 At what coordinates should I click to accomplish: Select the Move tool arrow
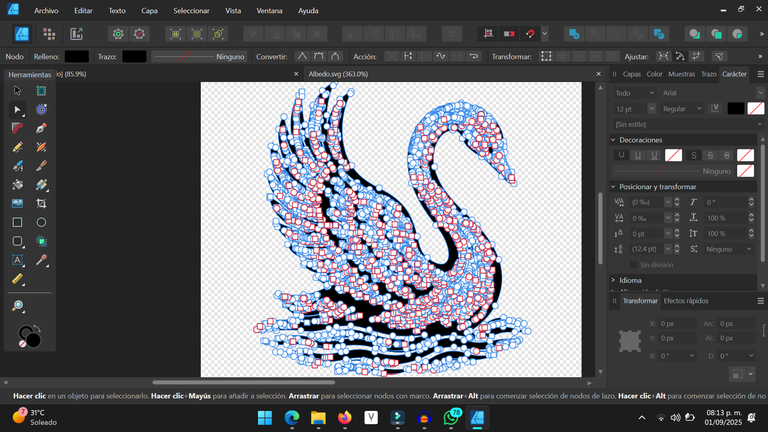(17, 91)
